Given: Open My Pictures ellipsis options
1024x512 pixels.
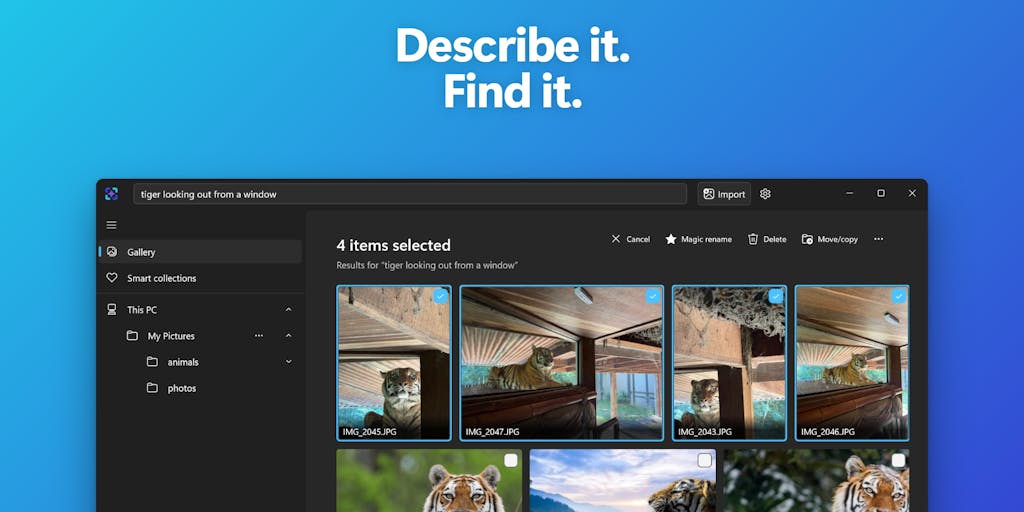Looking at the screenshot, I should (x=259, y=336).
